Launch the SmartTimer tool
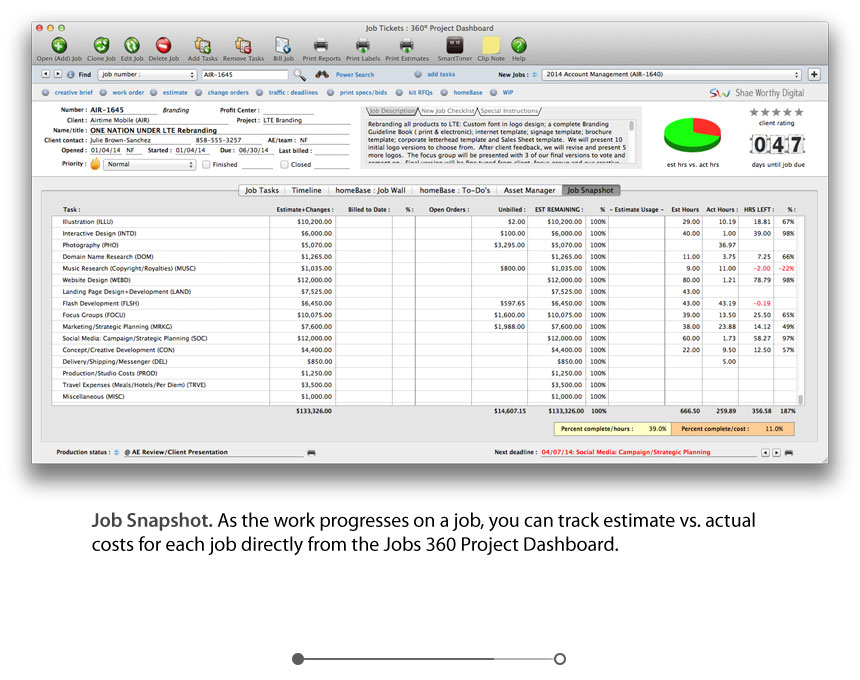860x680 pixels. pos(454,45)
